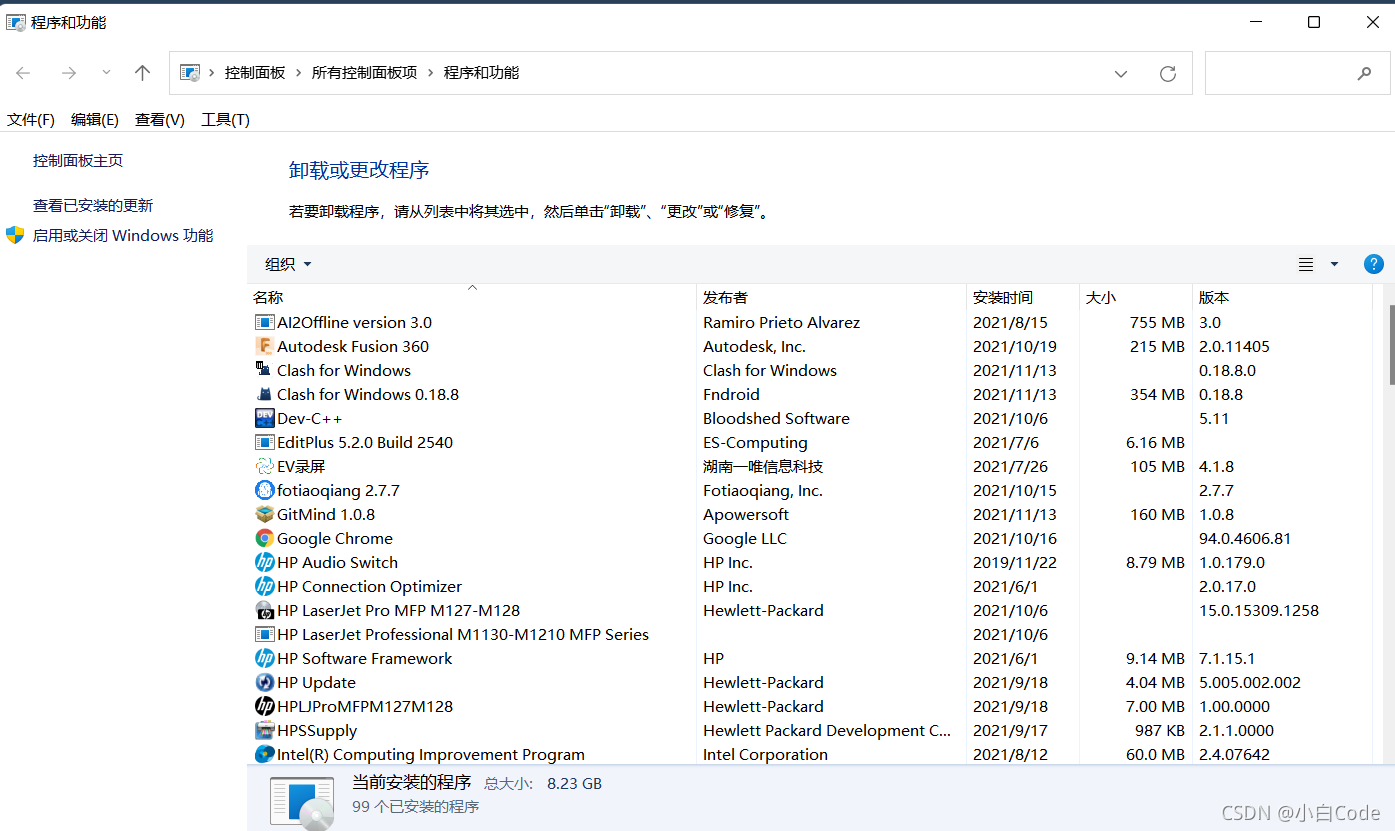Image resolution: width=1395 pixels, height=831 pixels.
Task: Click the Ramiro Prieto Alvarez publisher cell
Action: click(781, 322)
